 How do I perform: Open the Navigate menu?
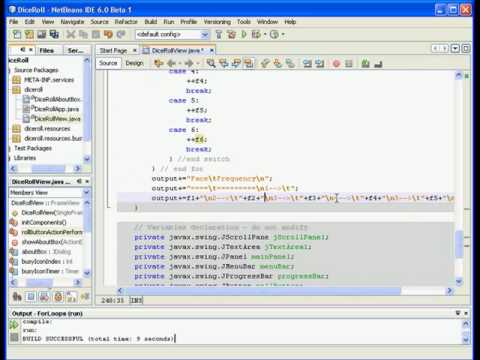[72, 22]
